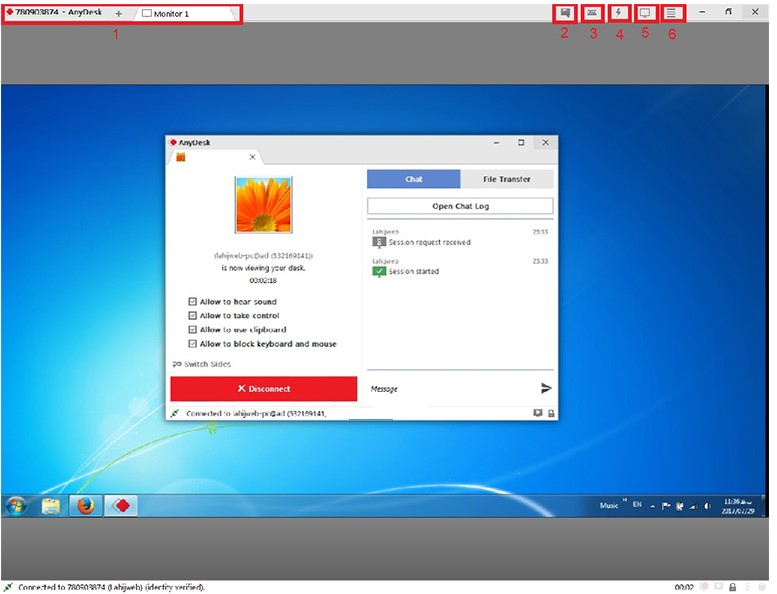The height and width of the screenshot is (594, 777).
Task: Click the chat icon in inner window status bar
Action: (538, 413)
